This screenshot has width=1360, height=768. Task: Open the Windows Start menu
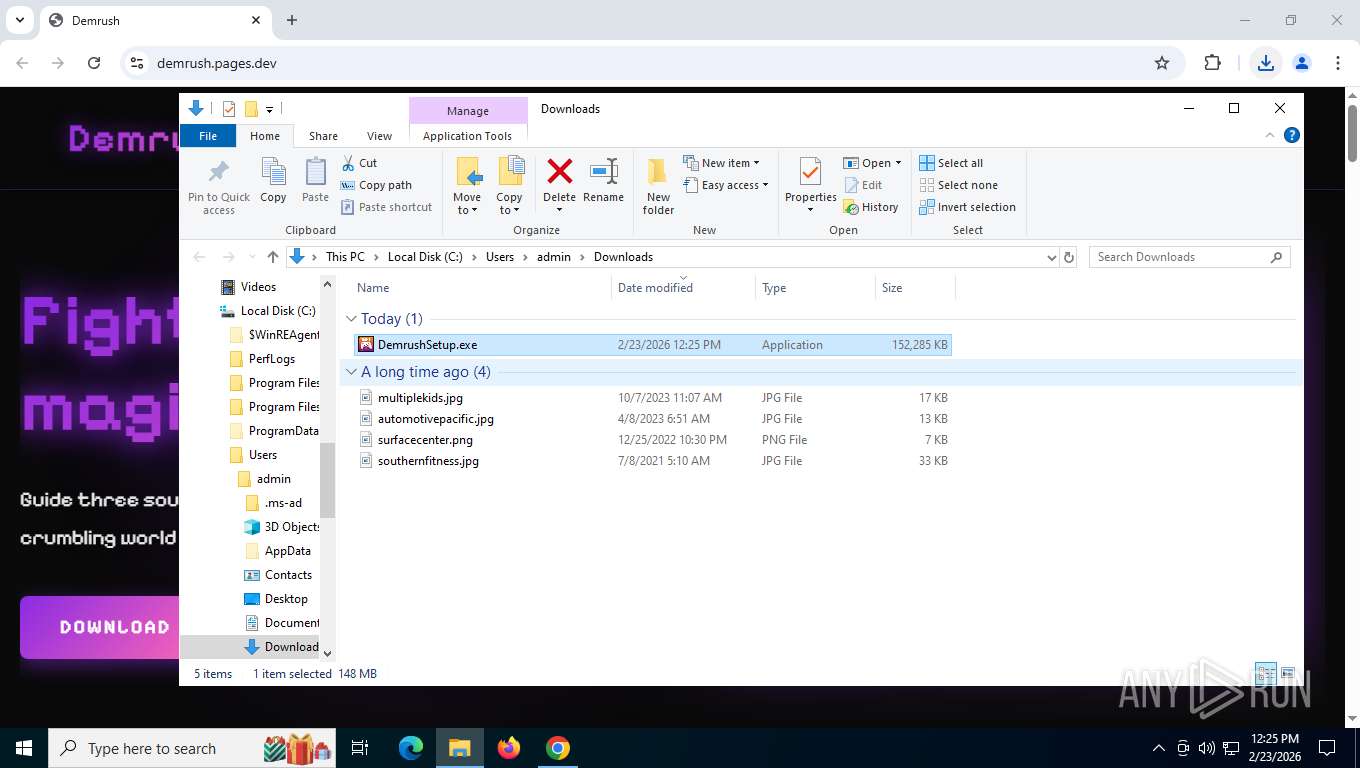tap(23, 748)
